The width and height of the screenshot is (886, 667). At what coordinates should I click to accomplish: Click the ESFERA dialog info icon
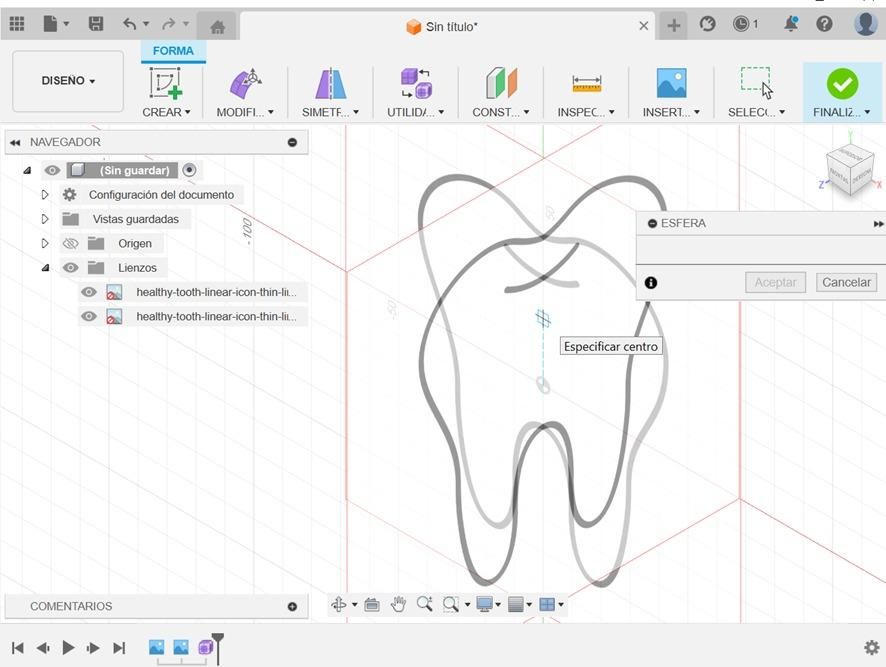point(651,283)
